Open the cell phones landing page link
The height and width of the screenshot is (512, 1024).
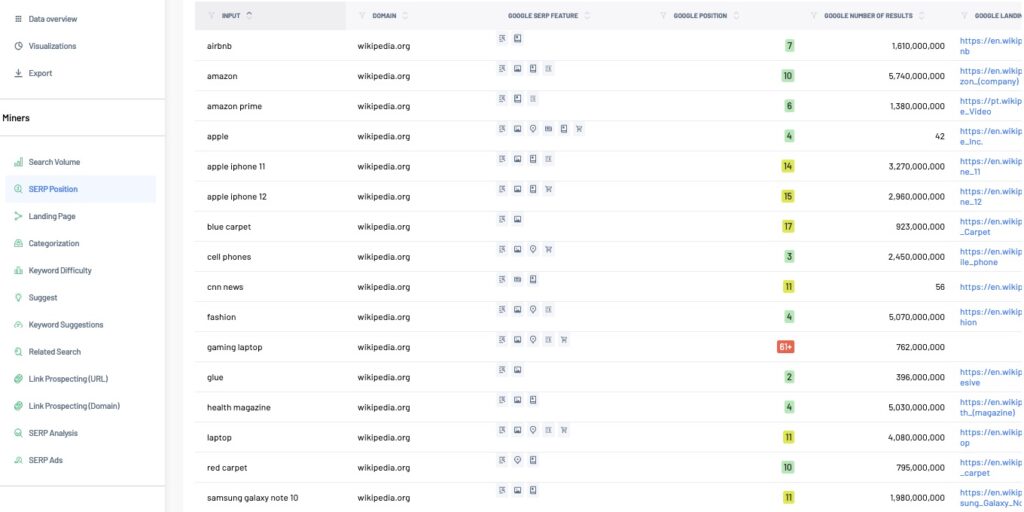coord(991,257)
